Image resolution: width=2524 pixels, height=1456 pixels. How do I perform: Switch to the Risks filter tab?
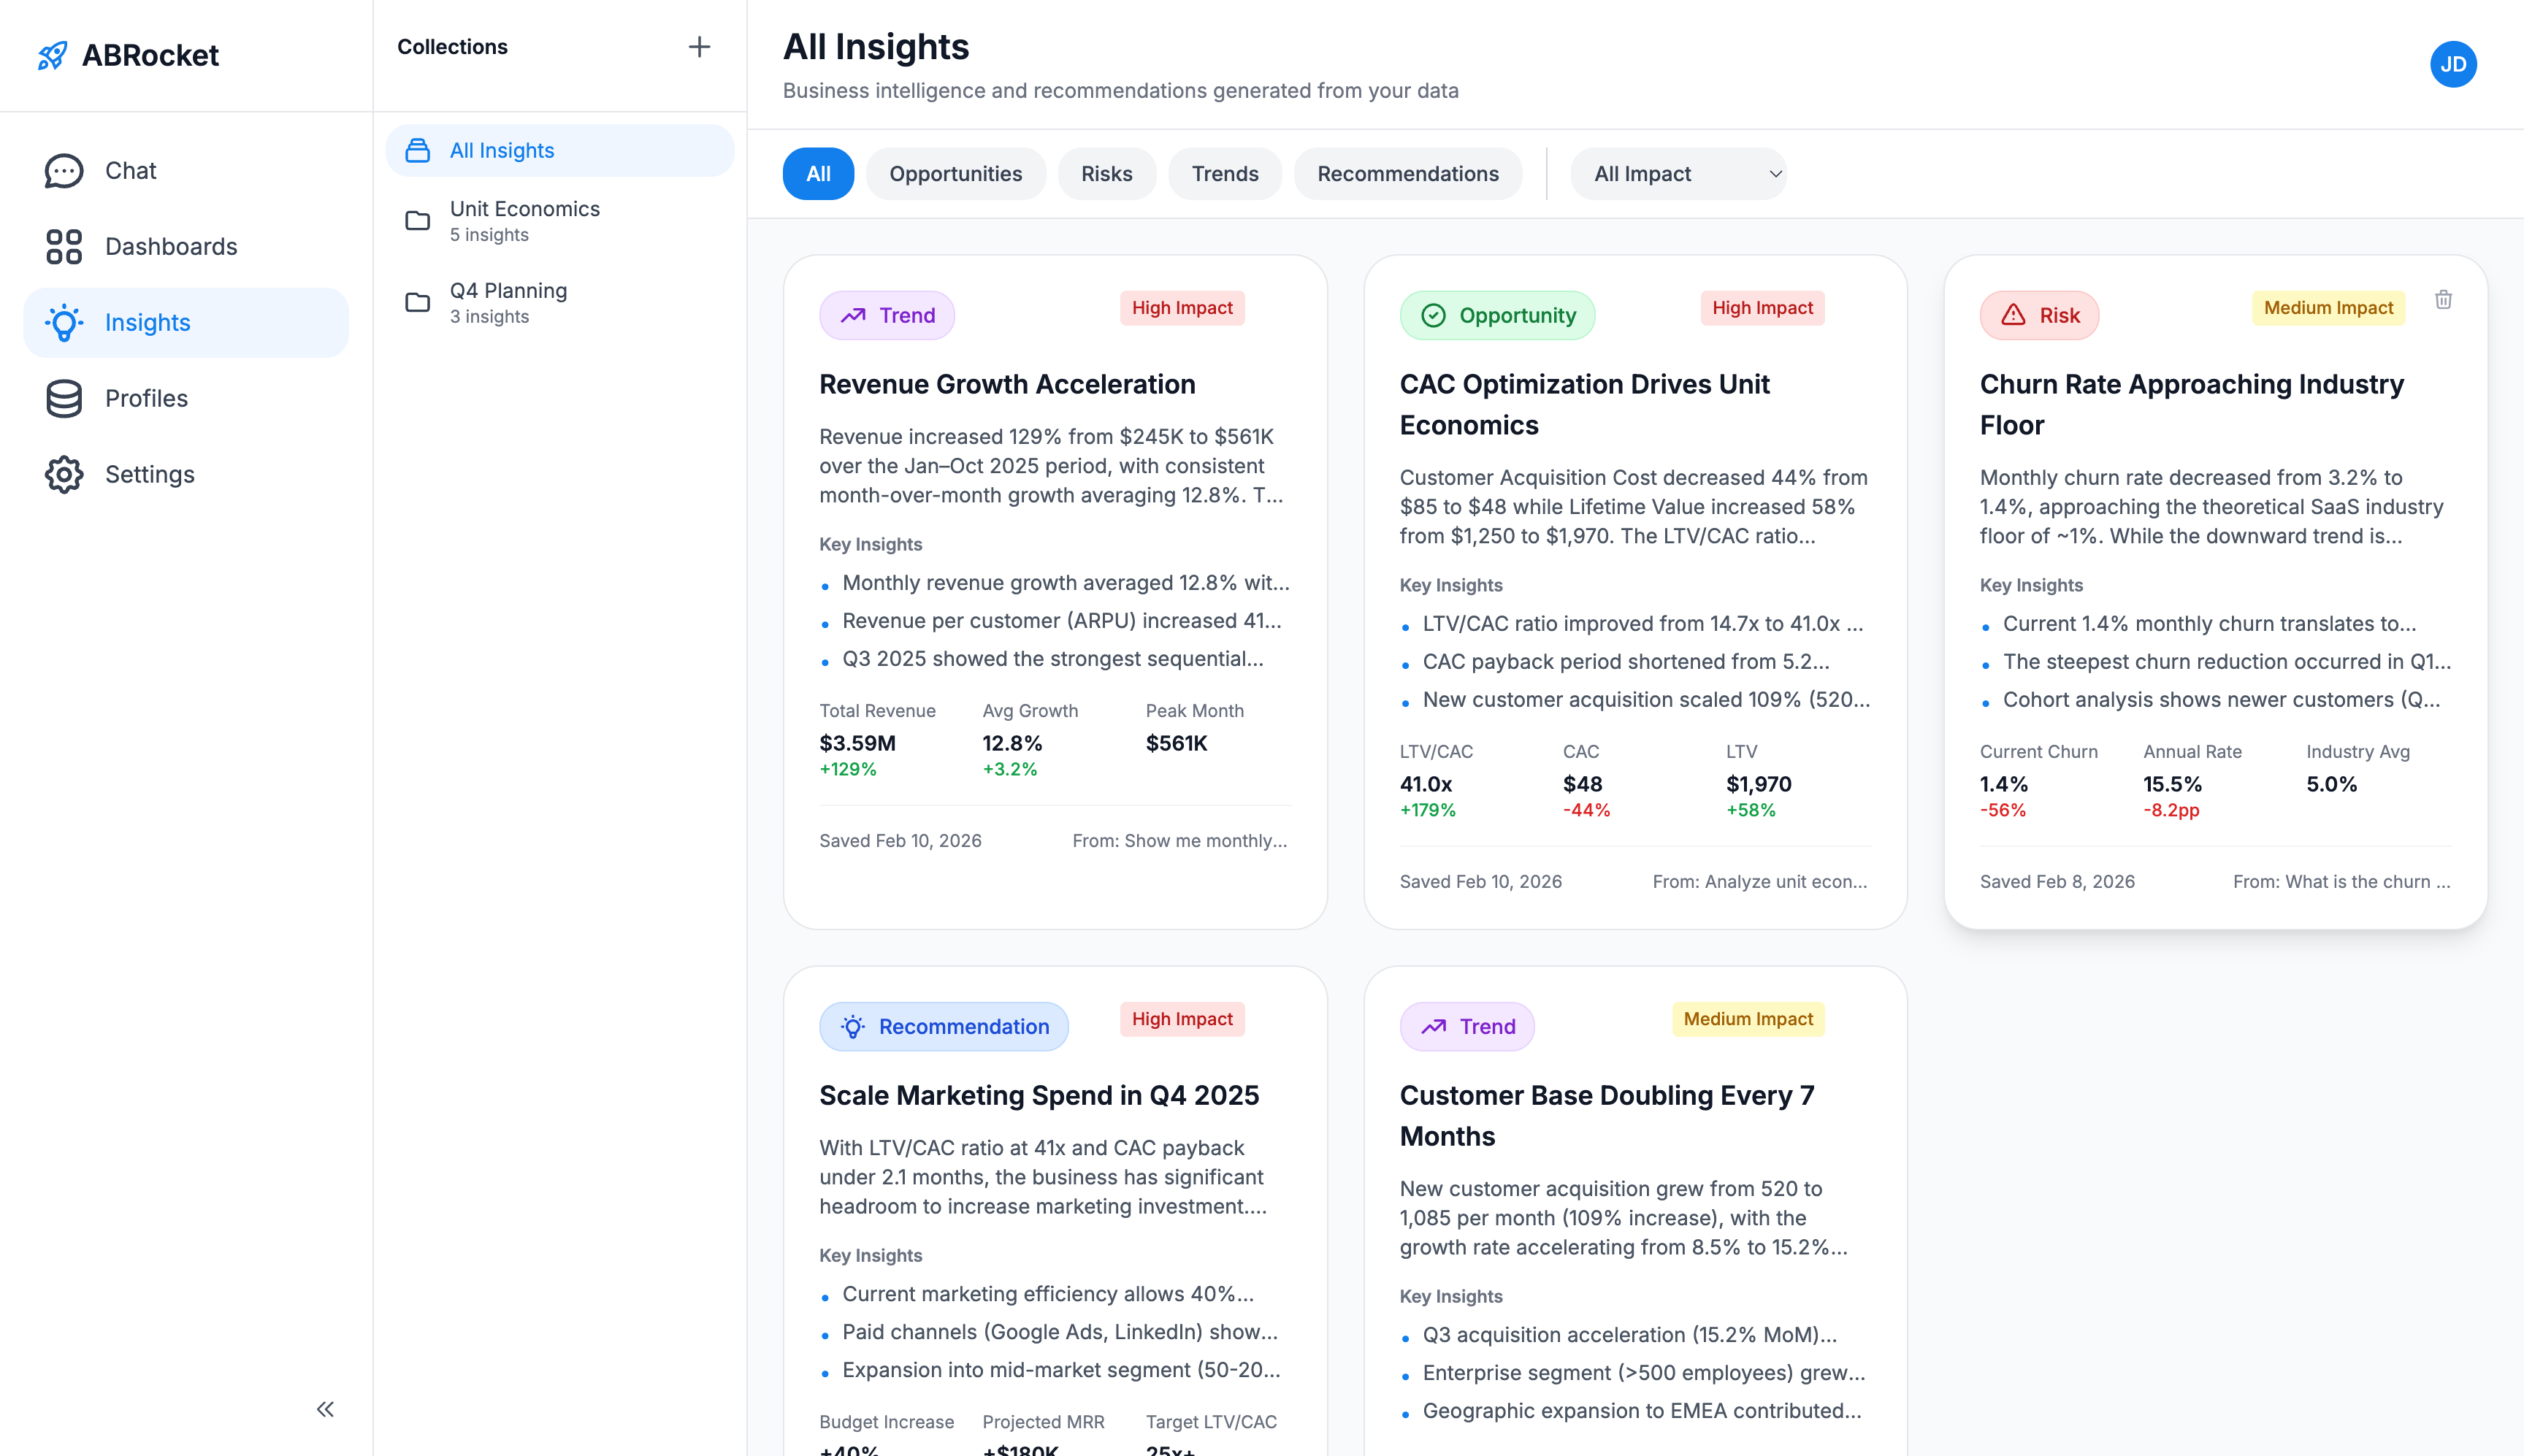(x=1106, y=173)
